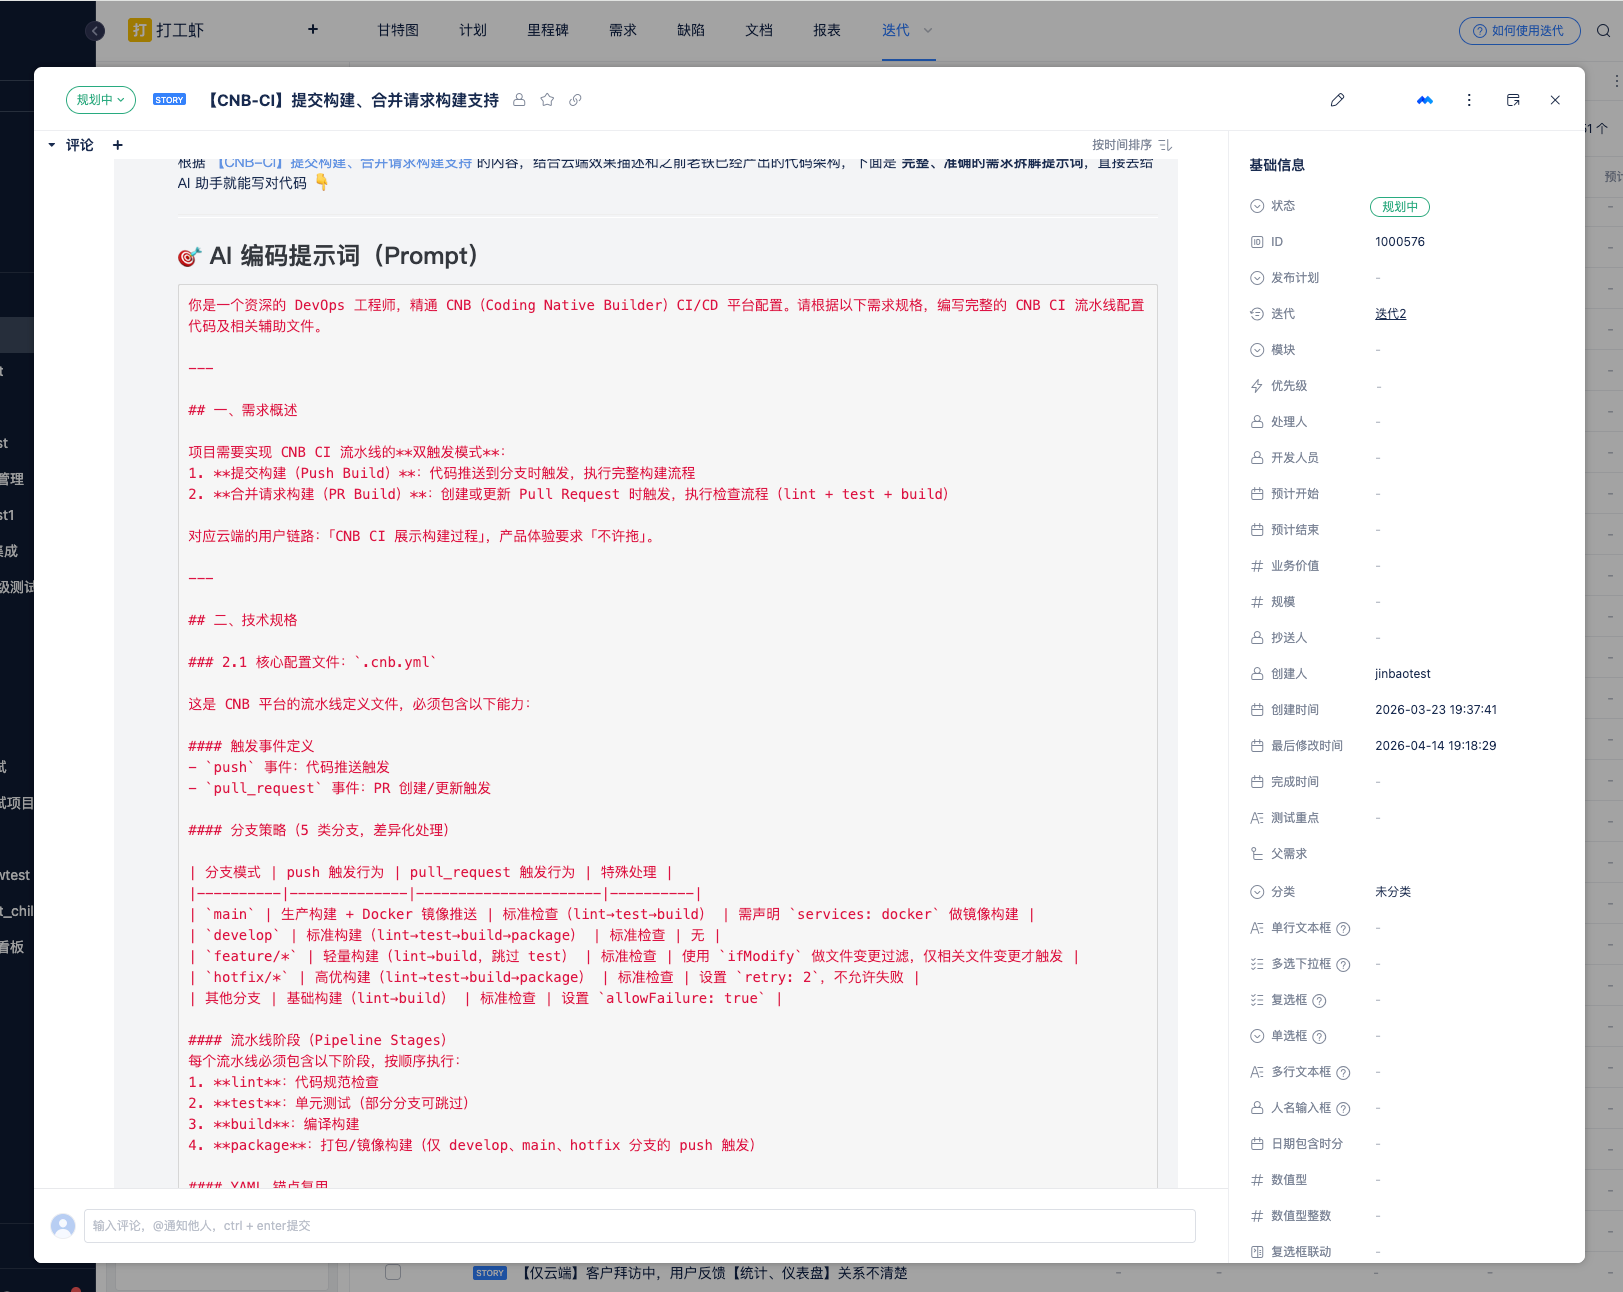Open story in new window icon
The height and width of the screenshot is (1292, 1623).
pos(1513,100)
